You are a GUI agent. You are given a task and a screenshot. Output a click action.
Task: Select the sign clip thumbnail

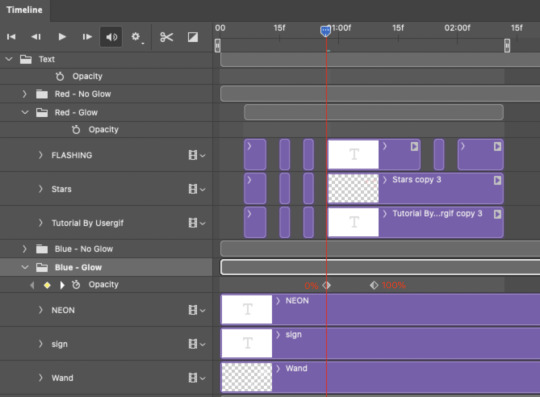click(247, 343)
